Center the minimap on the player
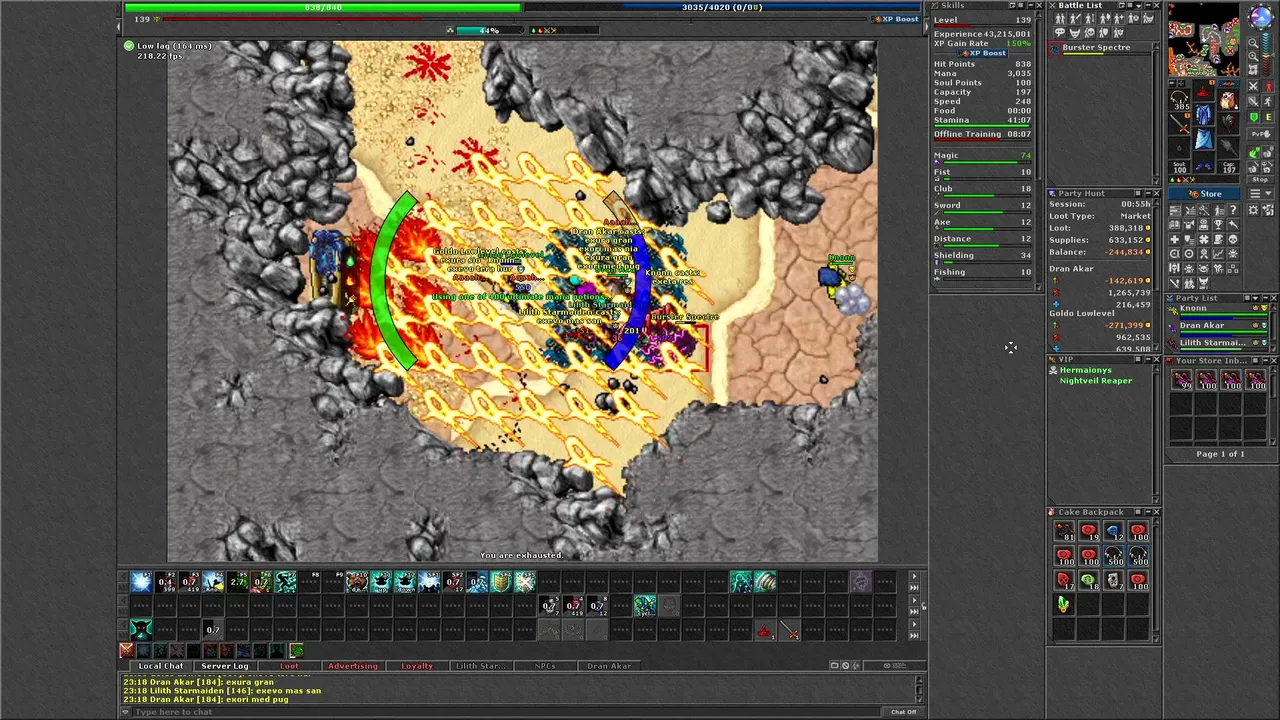Image resolution: width=1280 pixels, height=720 pixels. [1253, 69]
